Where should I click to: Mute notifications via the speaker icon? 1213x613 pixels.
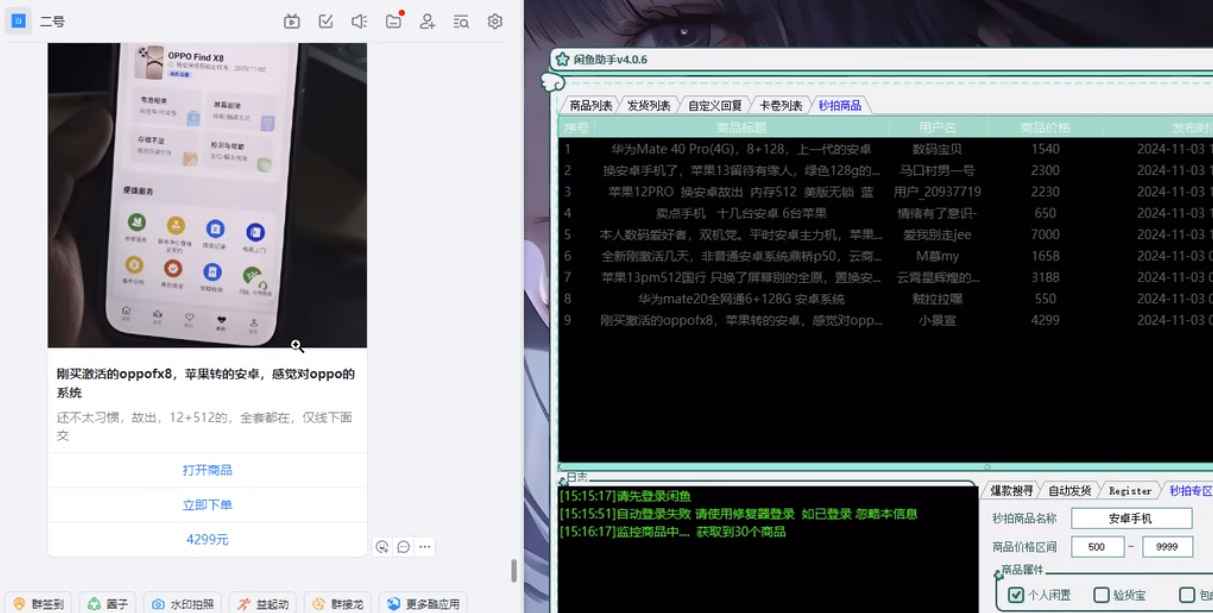point(360,21)
